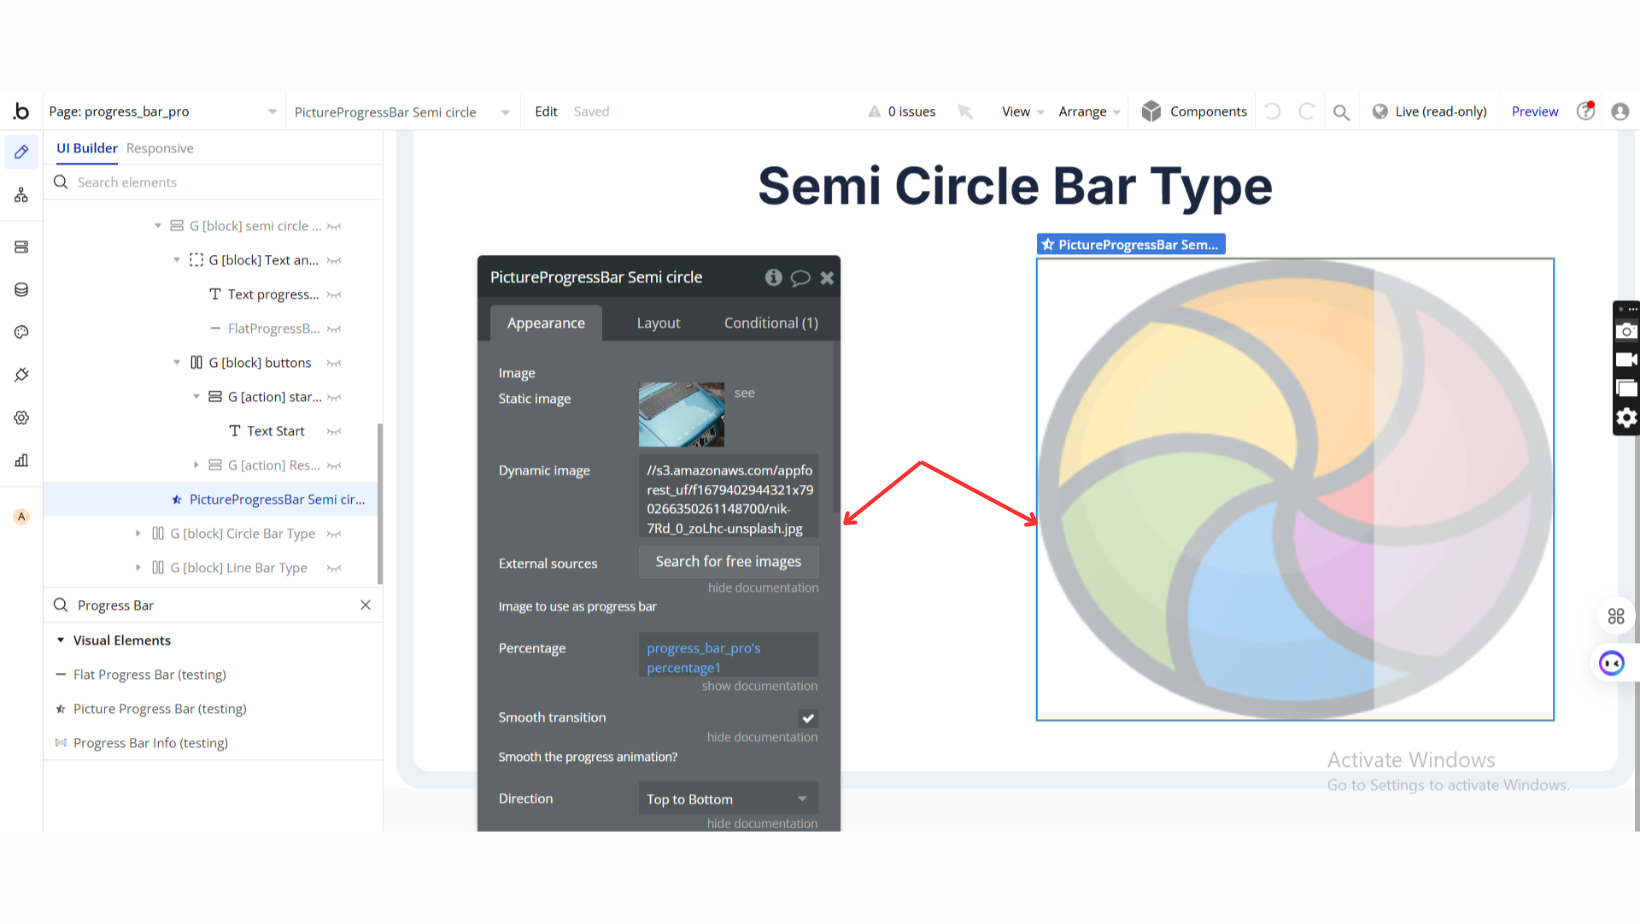The height and width of the screenshot is (924, 1640).
Task: Open the Edit menu
Action: [546, 112]
